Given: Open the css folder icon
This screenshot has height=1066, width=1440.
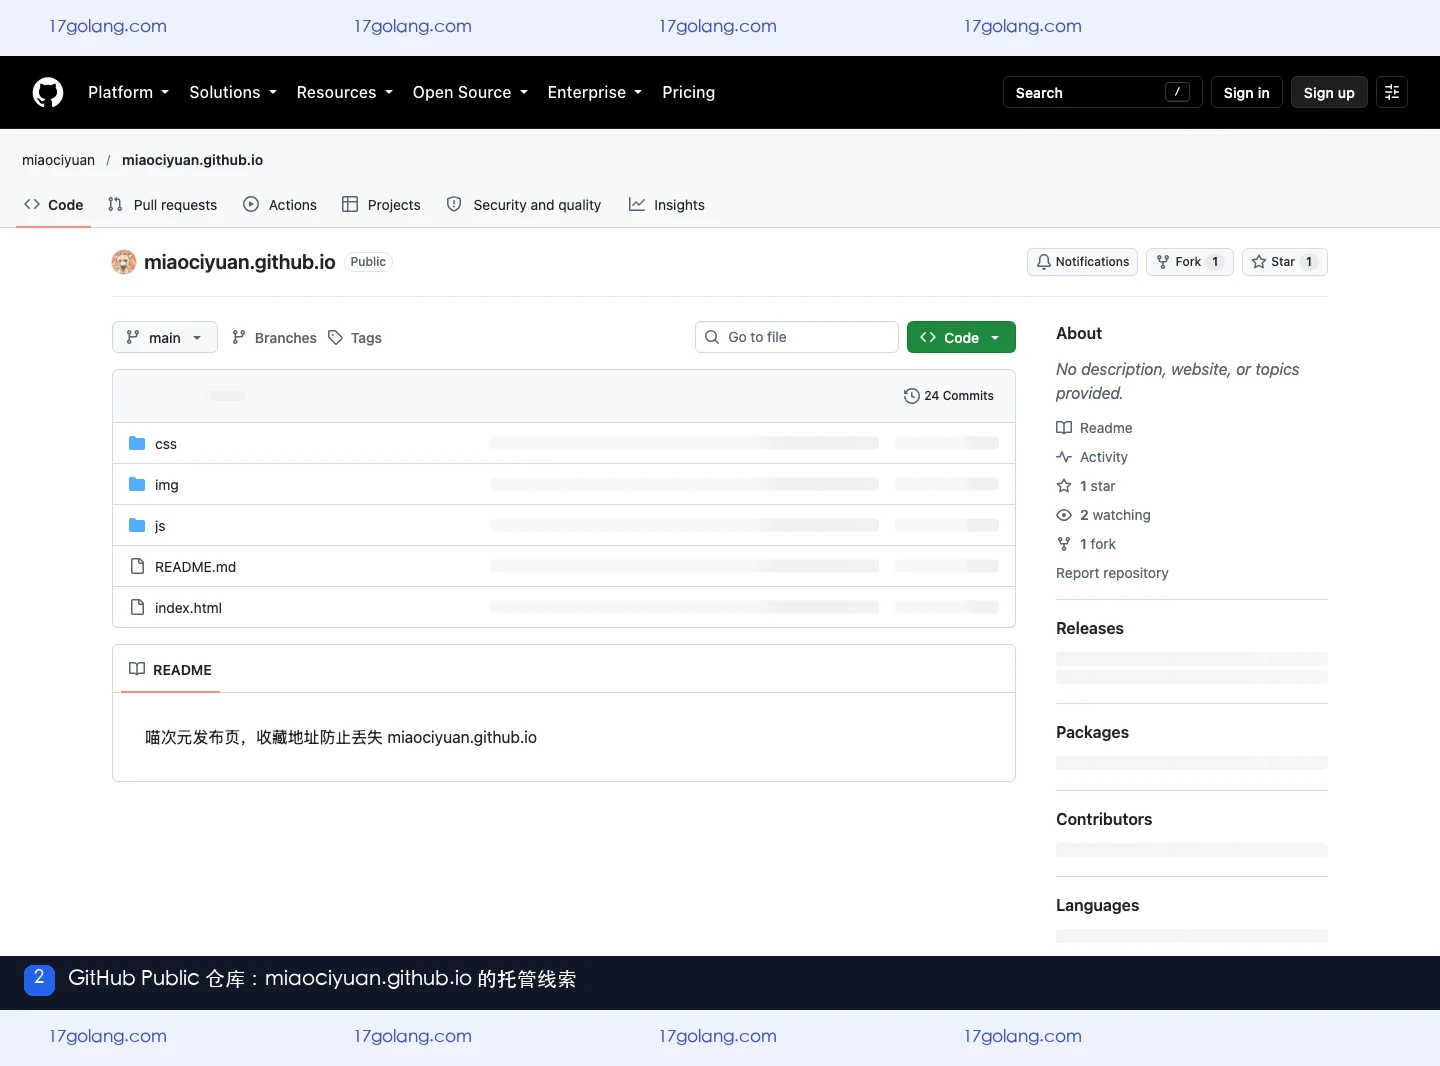Looking at the screenshot, I should [137, 443].
